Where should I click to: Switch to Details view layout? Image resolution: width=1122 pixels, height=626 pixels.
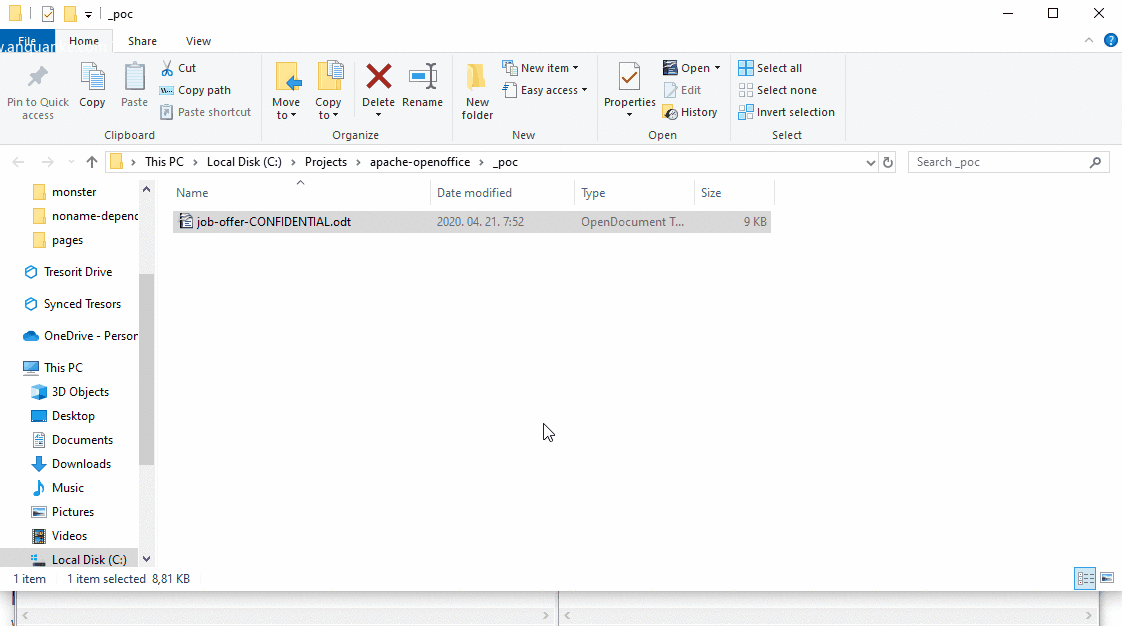pos(1085,578)
